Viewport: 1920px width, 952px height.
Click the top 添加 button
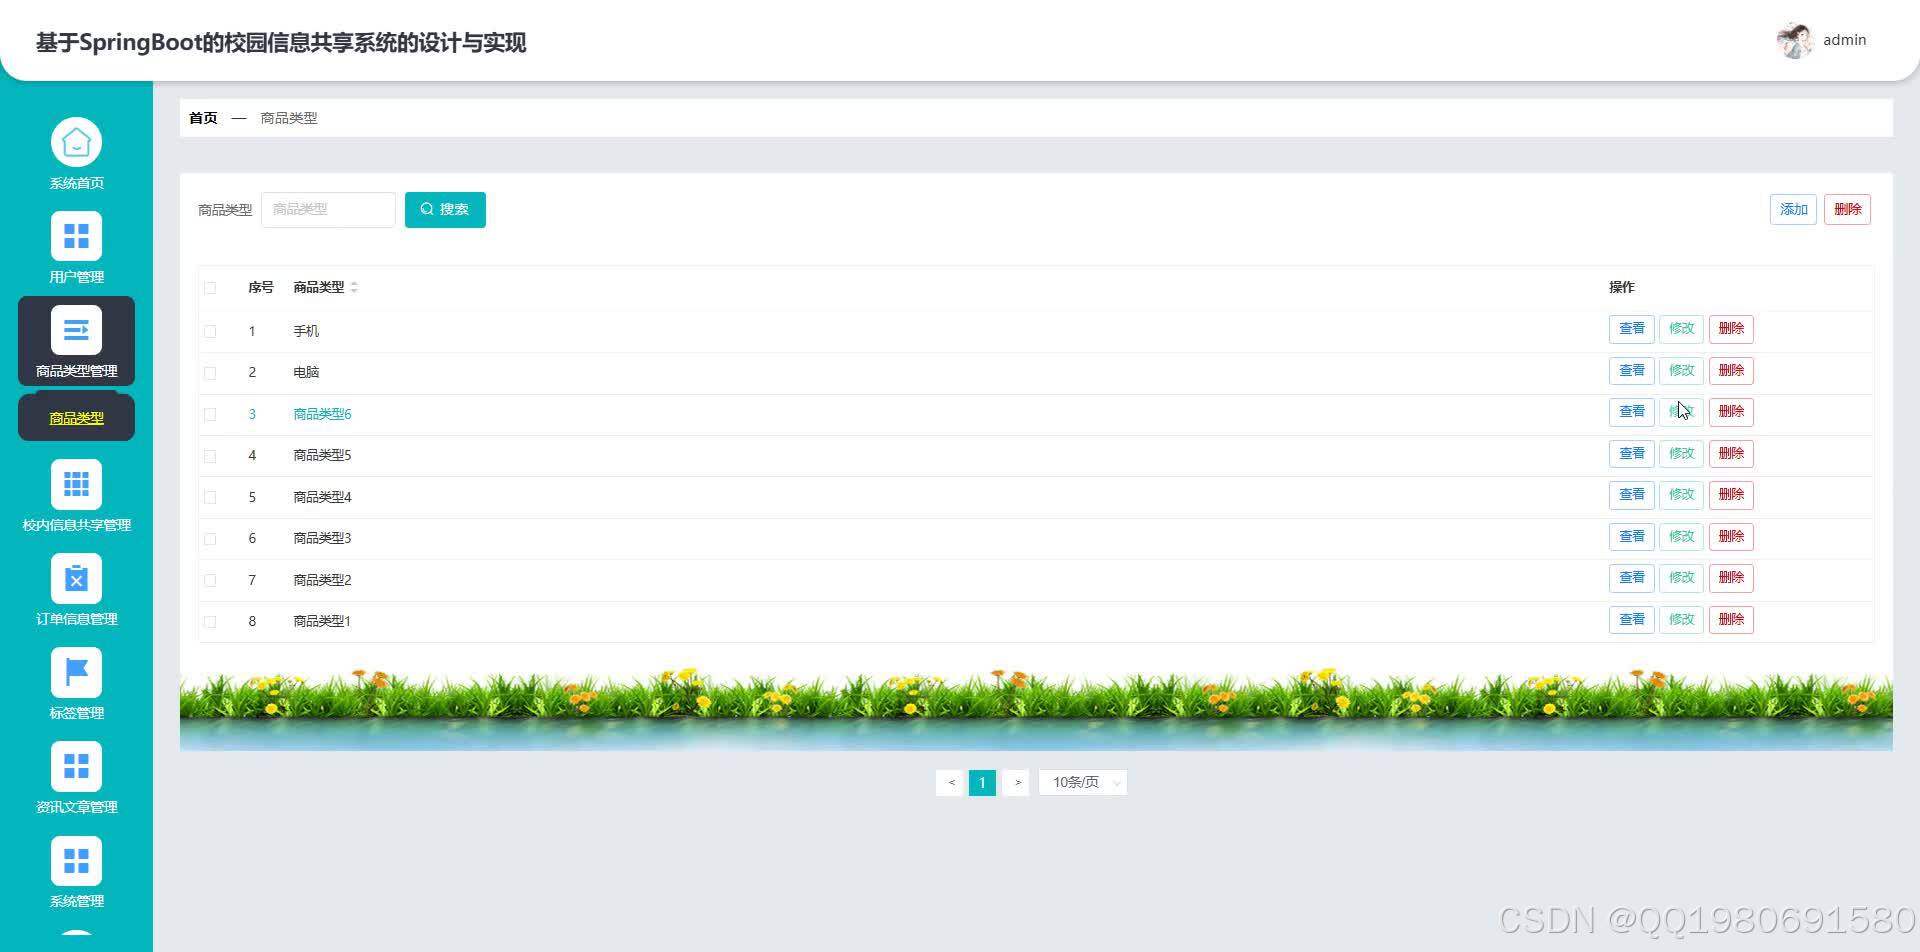(1793, 209)
